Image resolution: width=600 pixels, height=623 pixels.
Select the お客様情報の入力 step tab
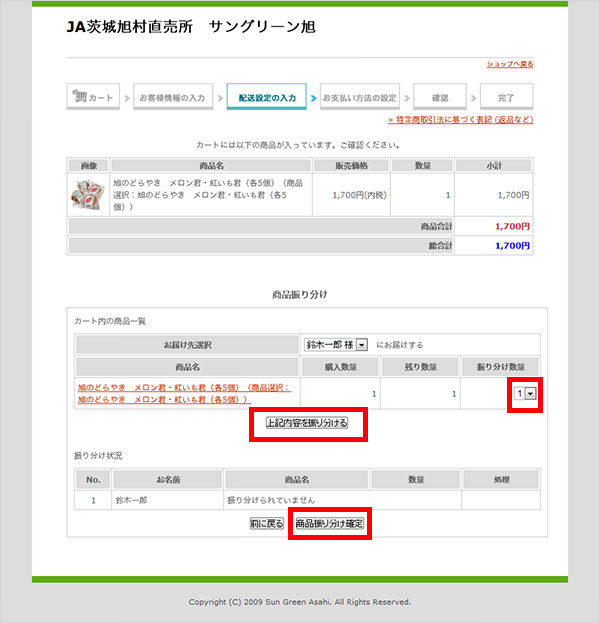tap(171, 98)
